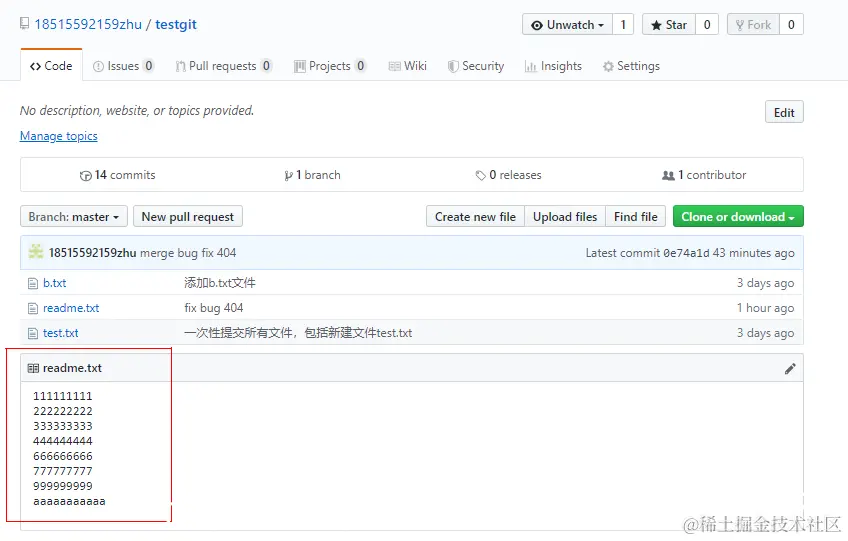The height and width of the screenshot is (541, 848).
Task: Open committer 18515592159zhu in the commit bar
Action: point(92,253)
